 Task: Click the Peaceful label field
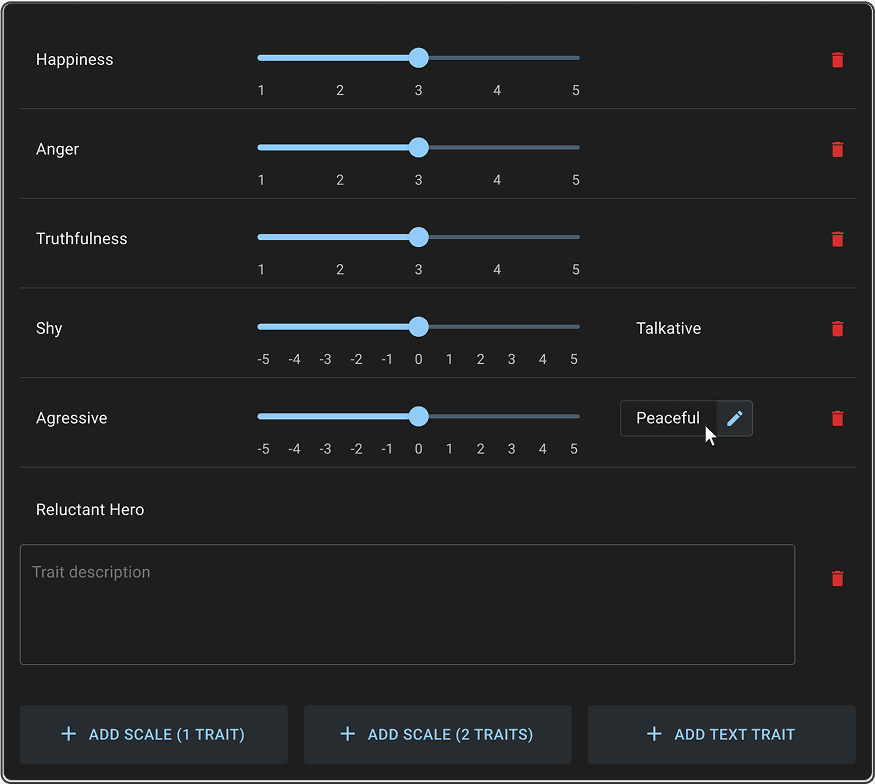667,419
